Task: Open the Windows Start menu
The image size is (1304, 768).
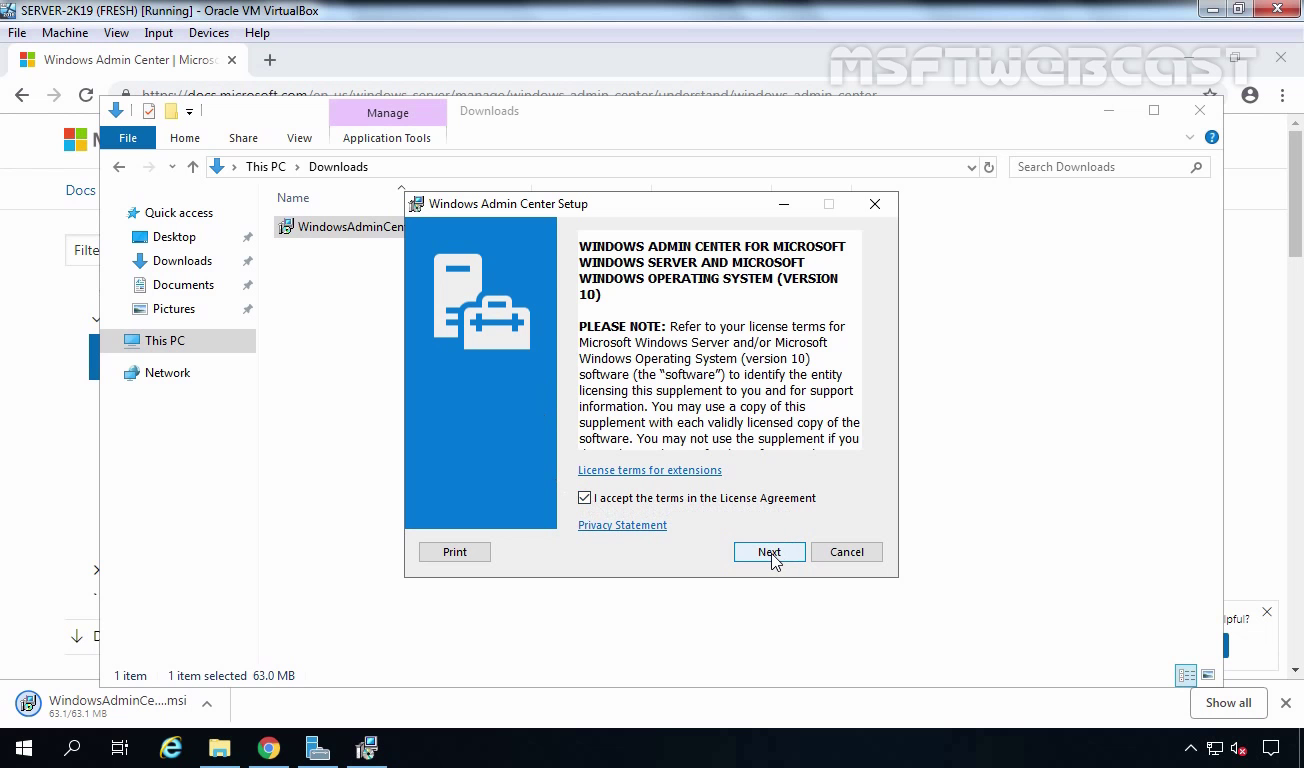Action: (x=24, y=748)
